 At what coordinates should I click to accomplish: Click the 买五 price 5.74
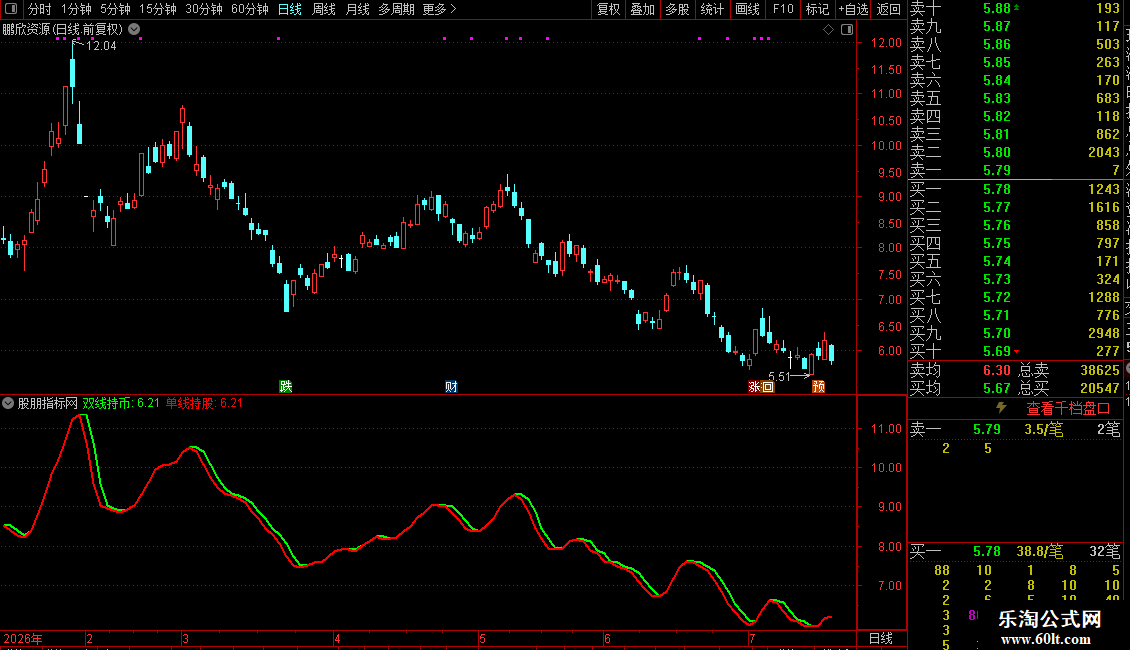(x=997, y=261)
